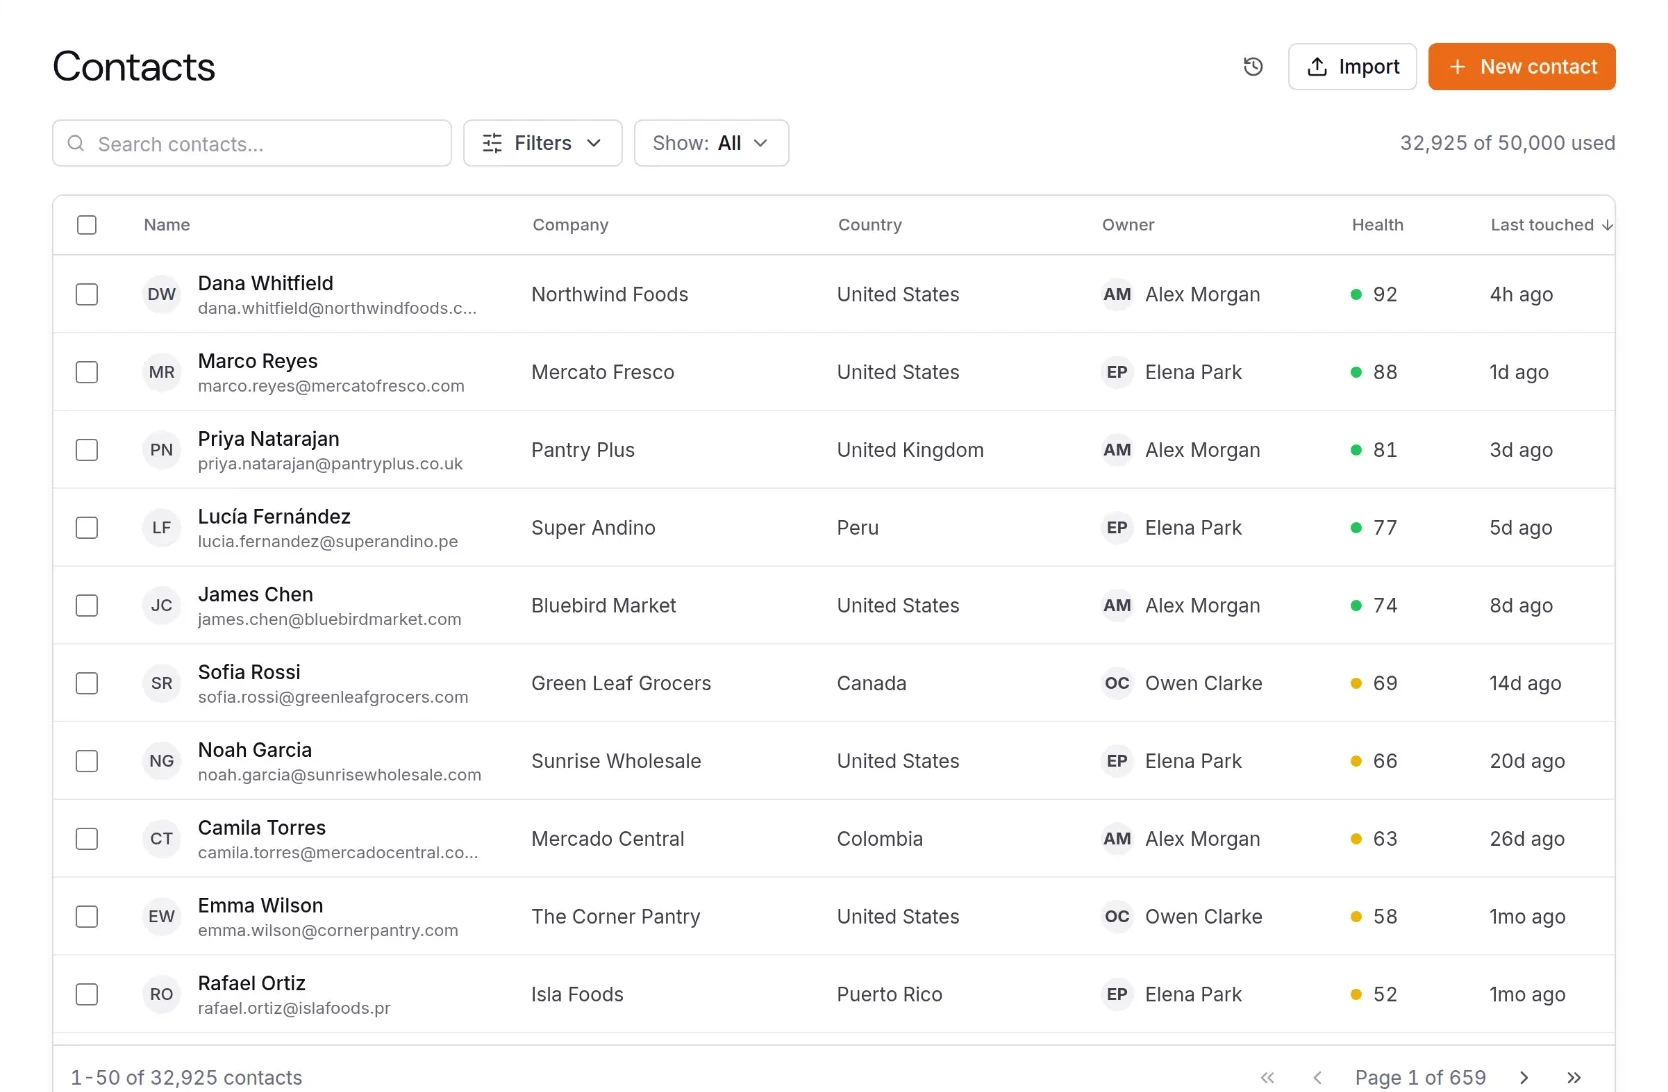Image resolution: width=1668 pixels, height=1092 pixels.
Task: Check the box for Marco Reyes
Action: click(87, 372)
